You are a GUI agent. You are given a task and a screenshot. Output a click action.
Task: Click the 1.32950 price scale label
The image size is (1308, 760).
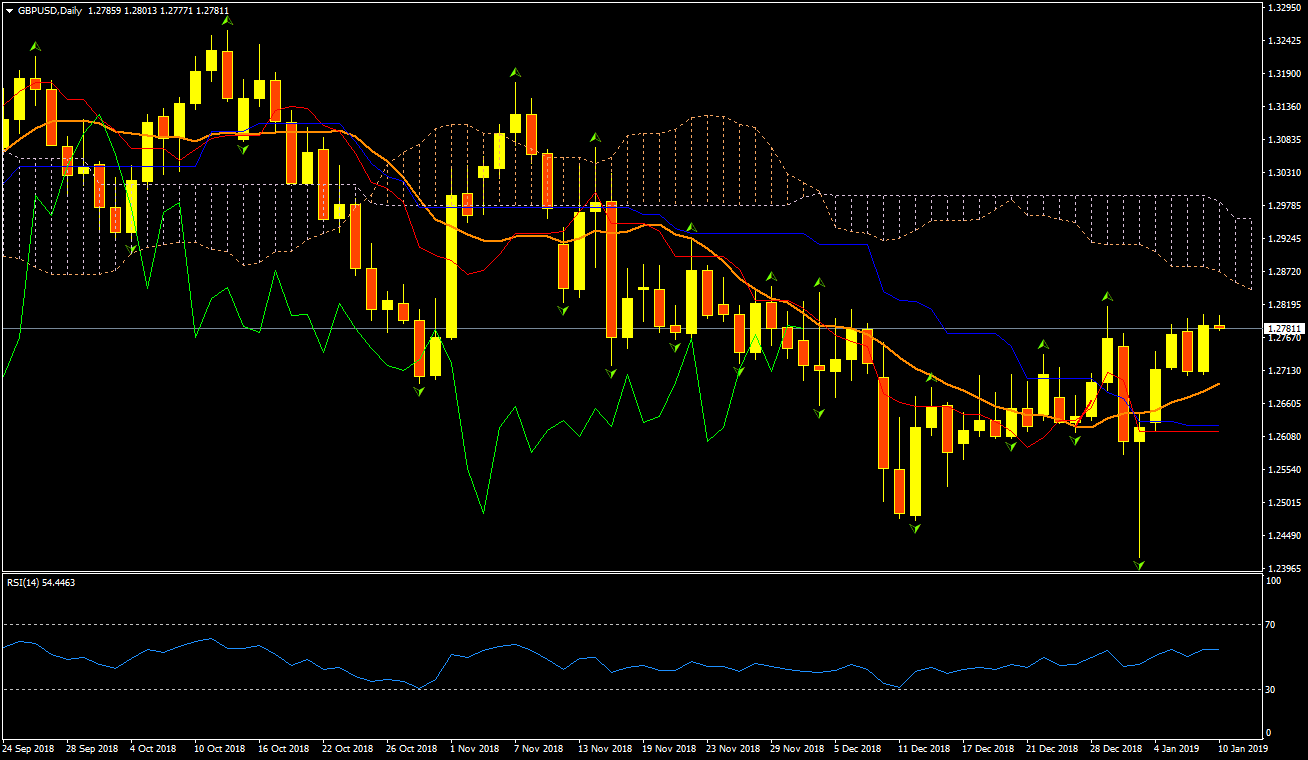tap(1282, 8)
